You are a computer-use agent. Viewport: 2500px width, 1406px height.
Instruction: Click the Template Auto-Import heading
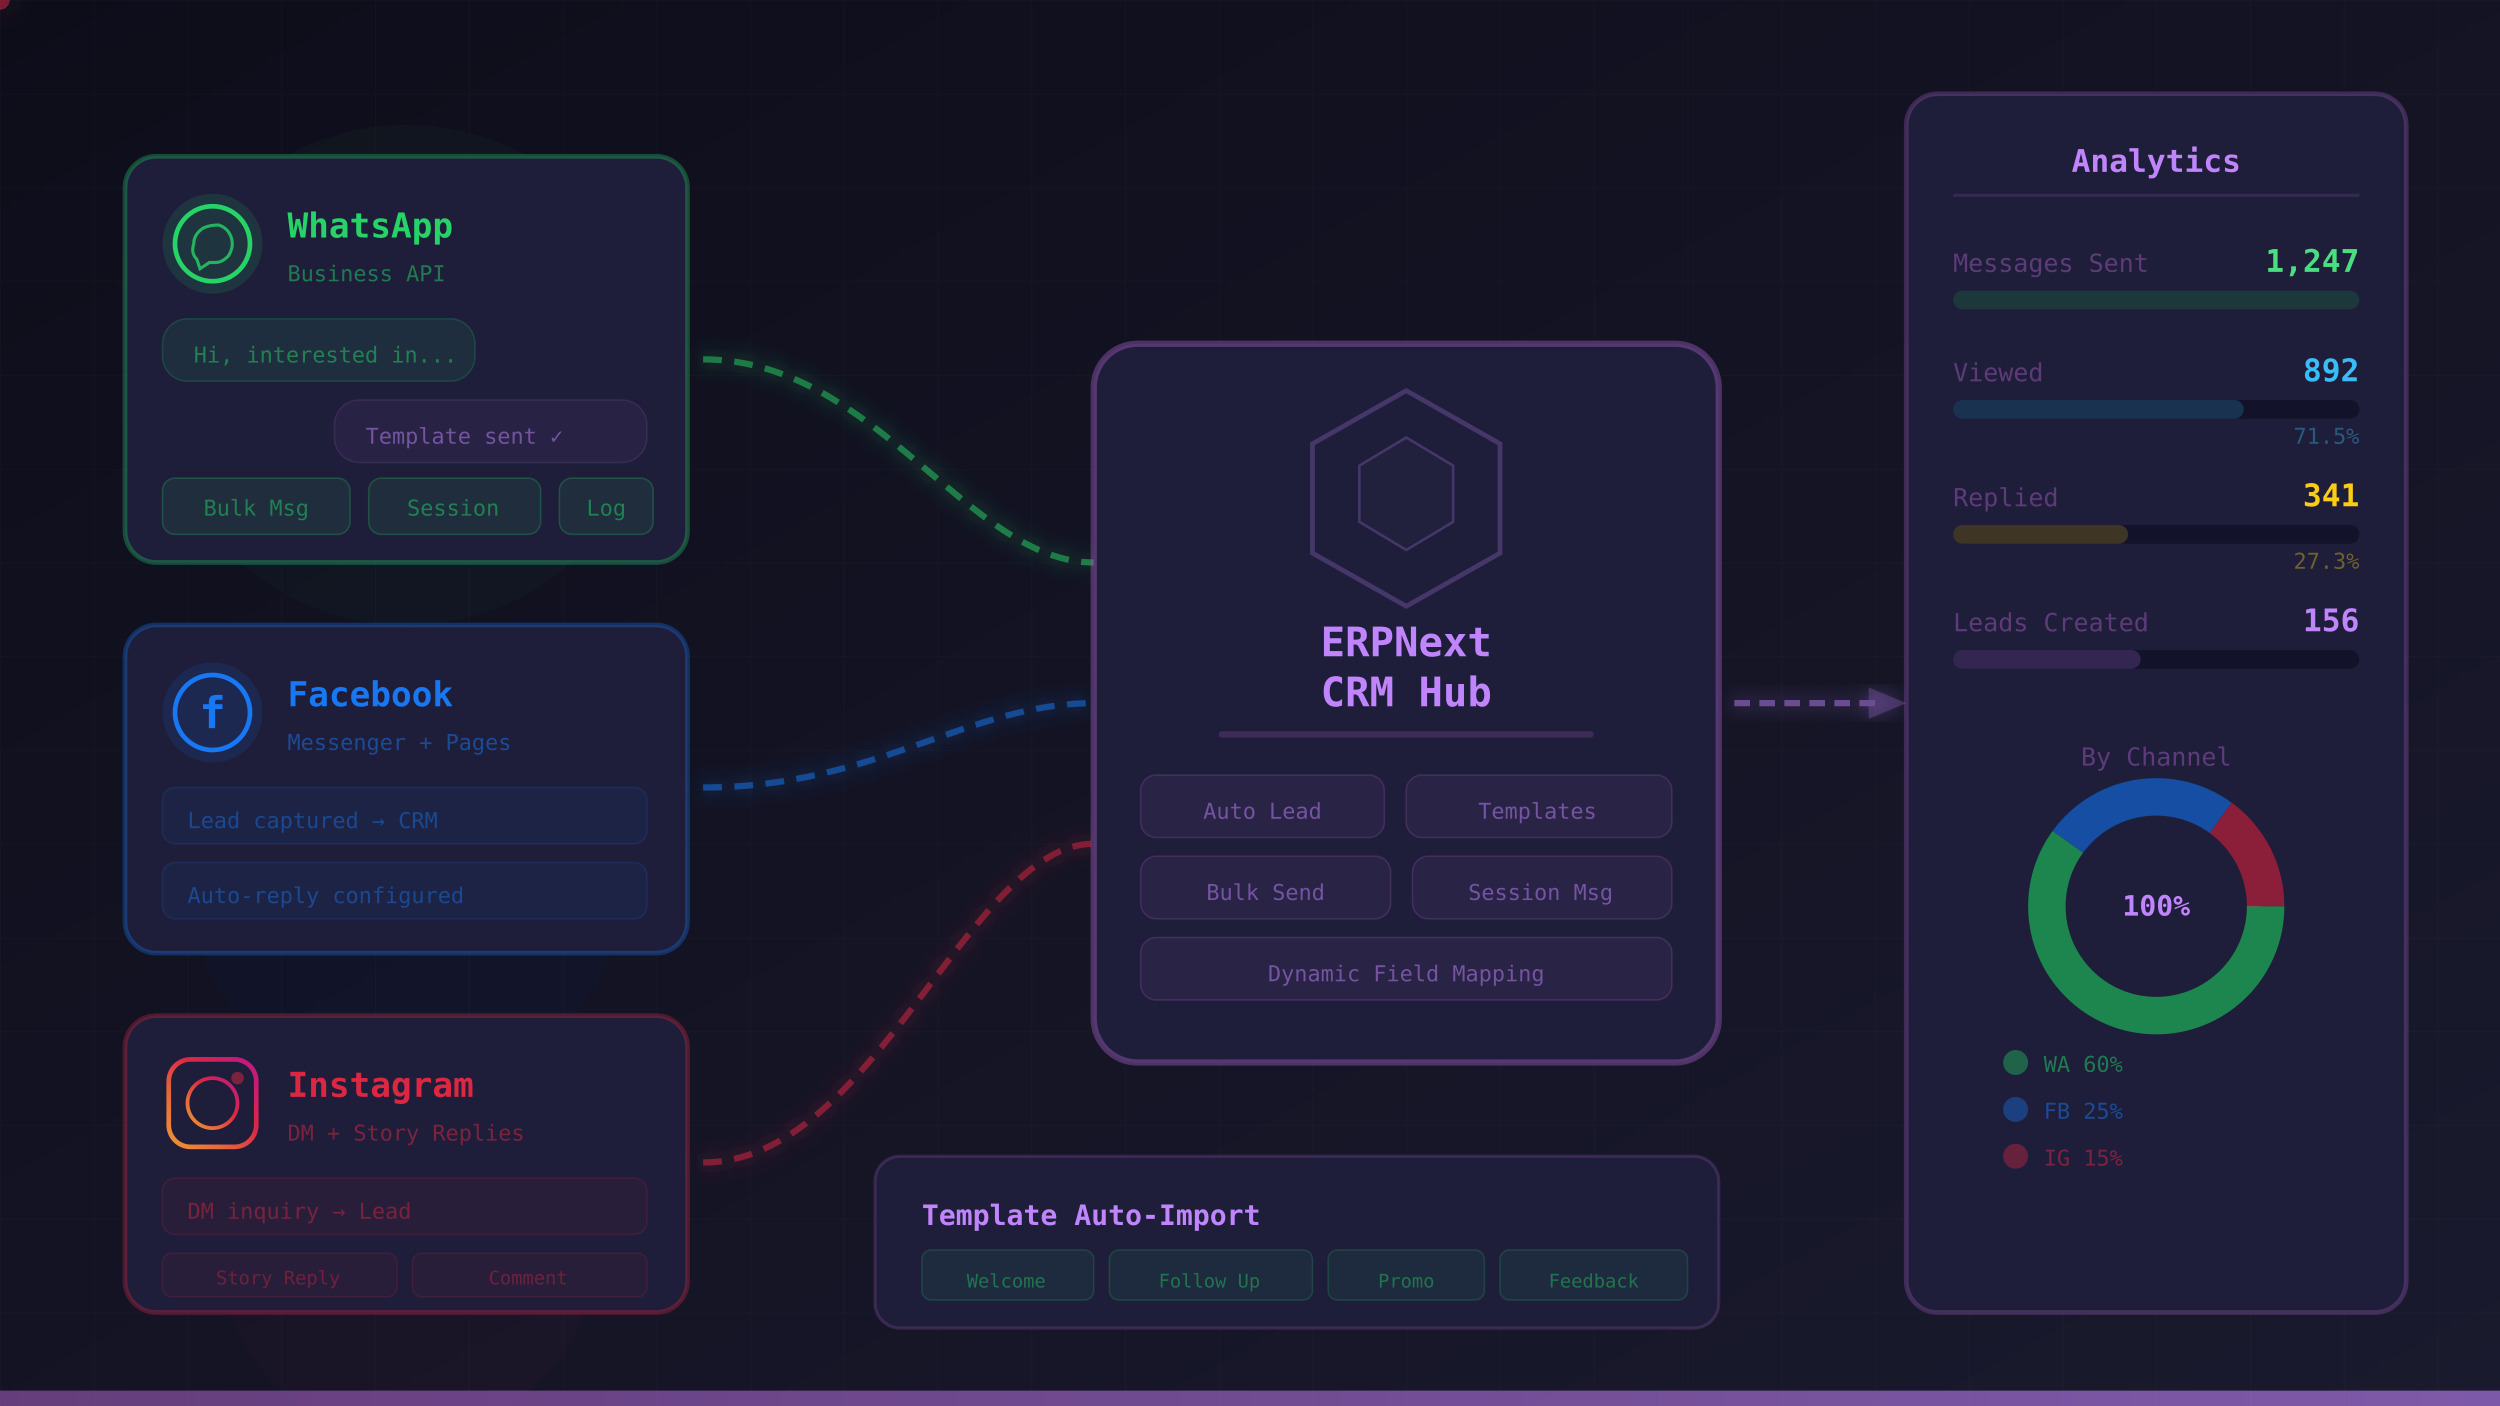(x=1090, y=1215)
